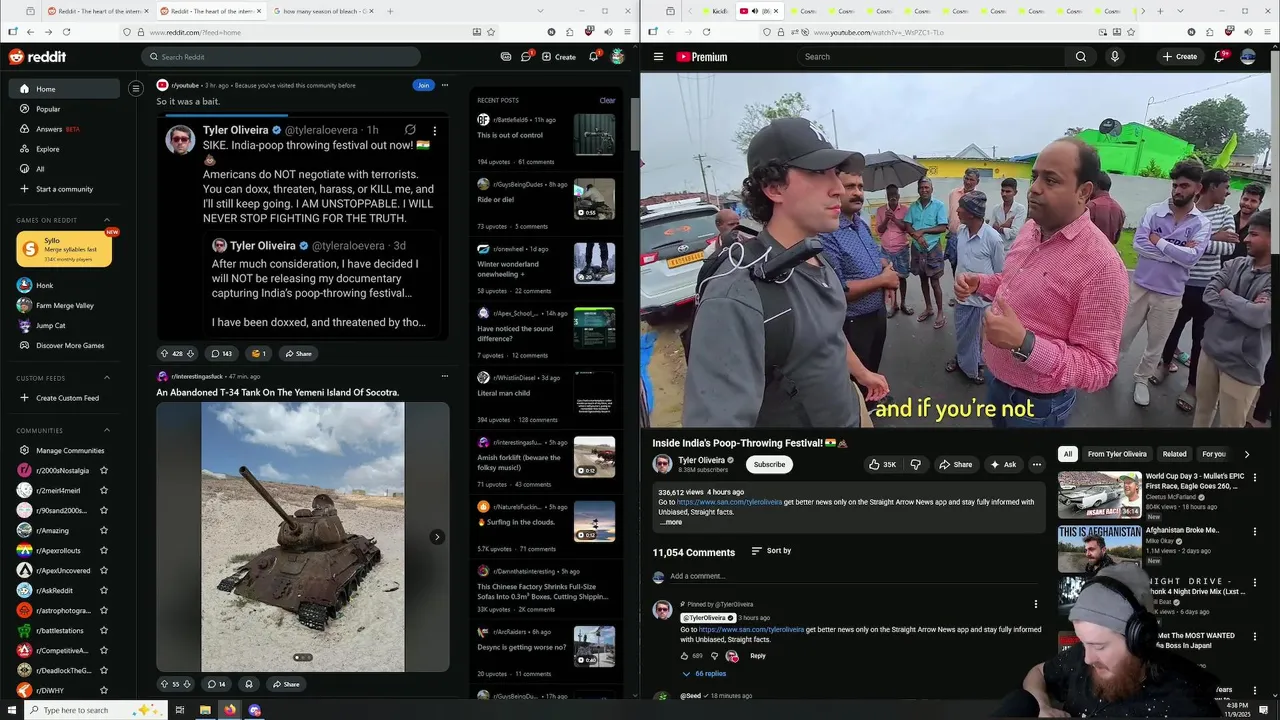Image resolution: width=1280 pixels, height=720 pixels.
Task: Open the Sort by comments dropdown
Action: pos(771,551)
